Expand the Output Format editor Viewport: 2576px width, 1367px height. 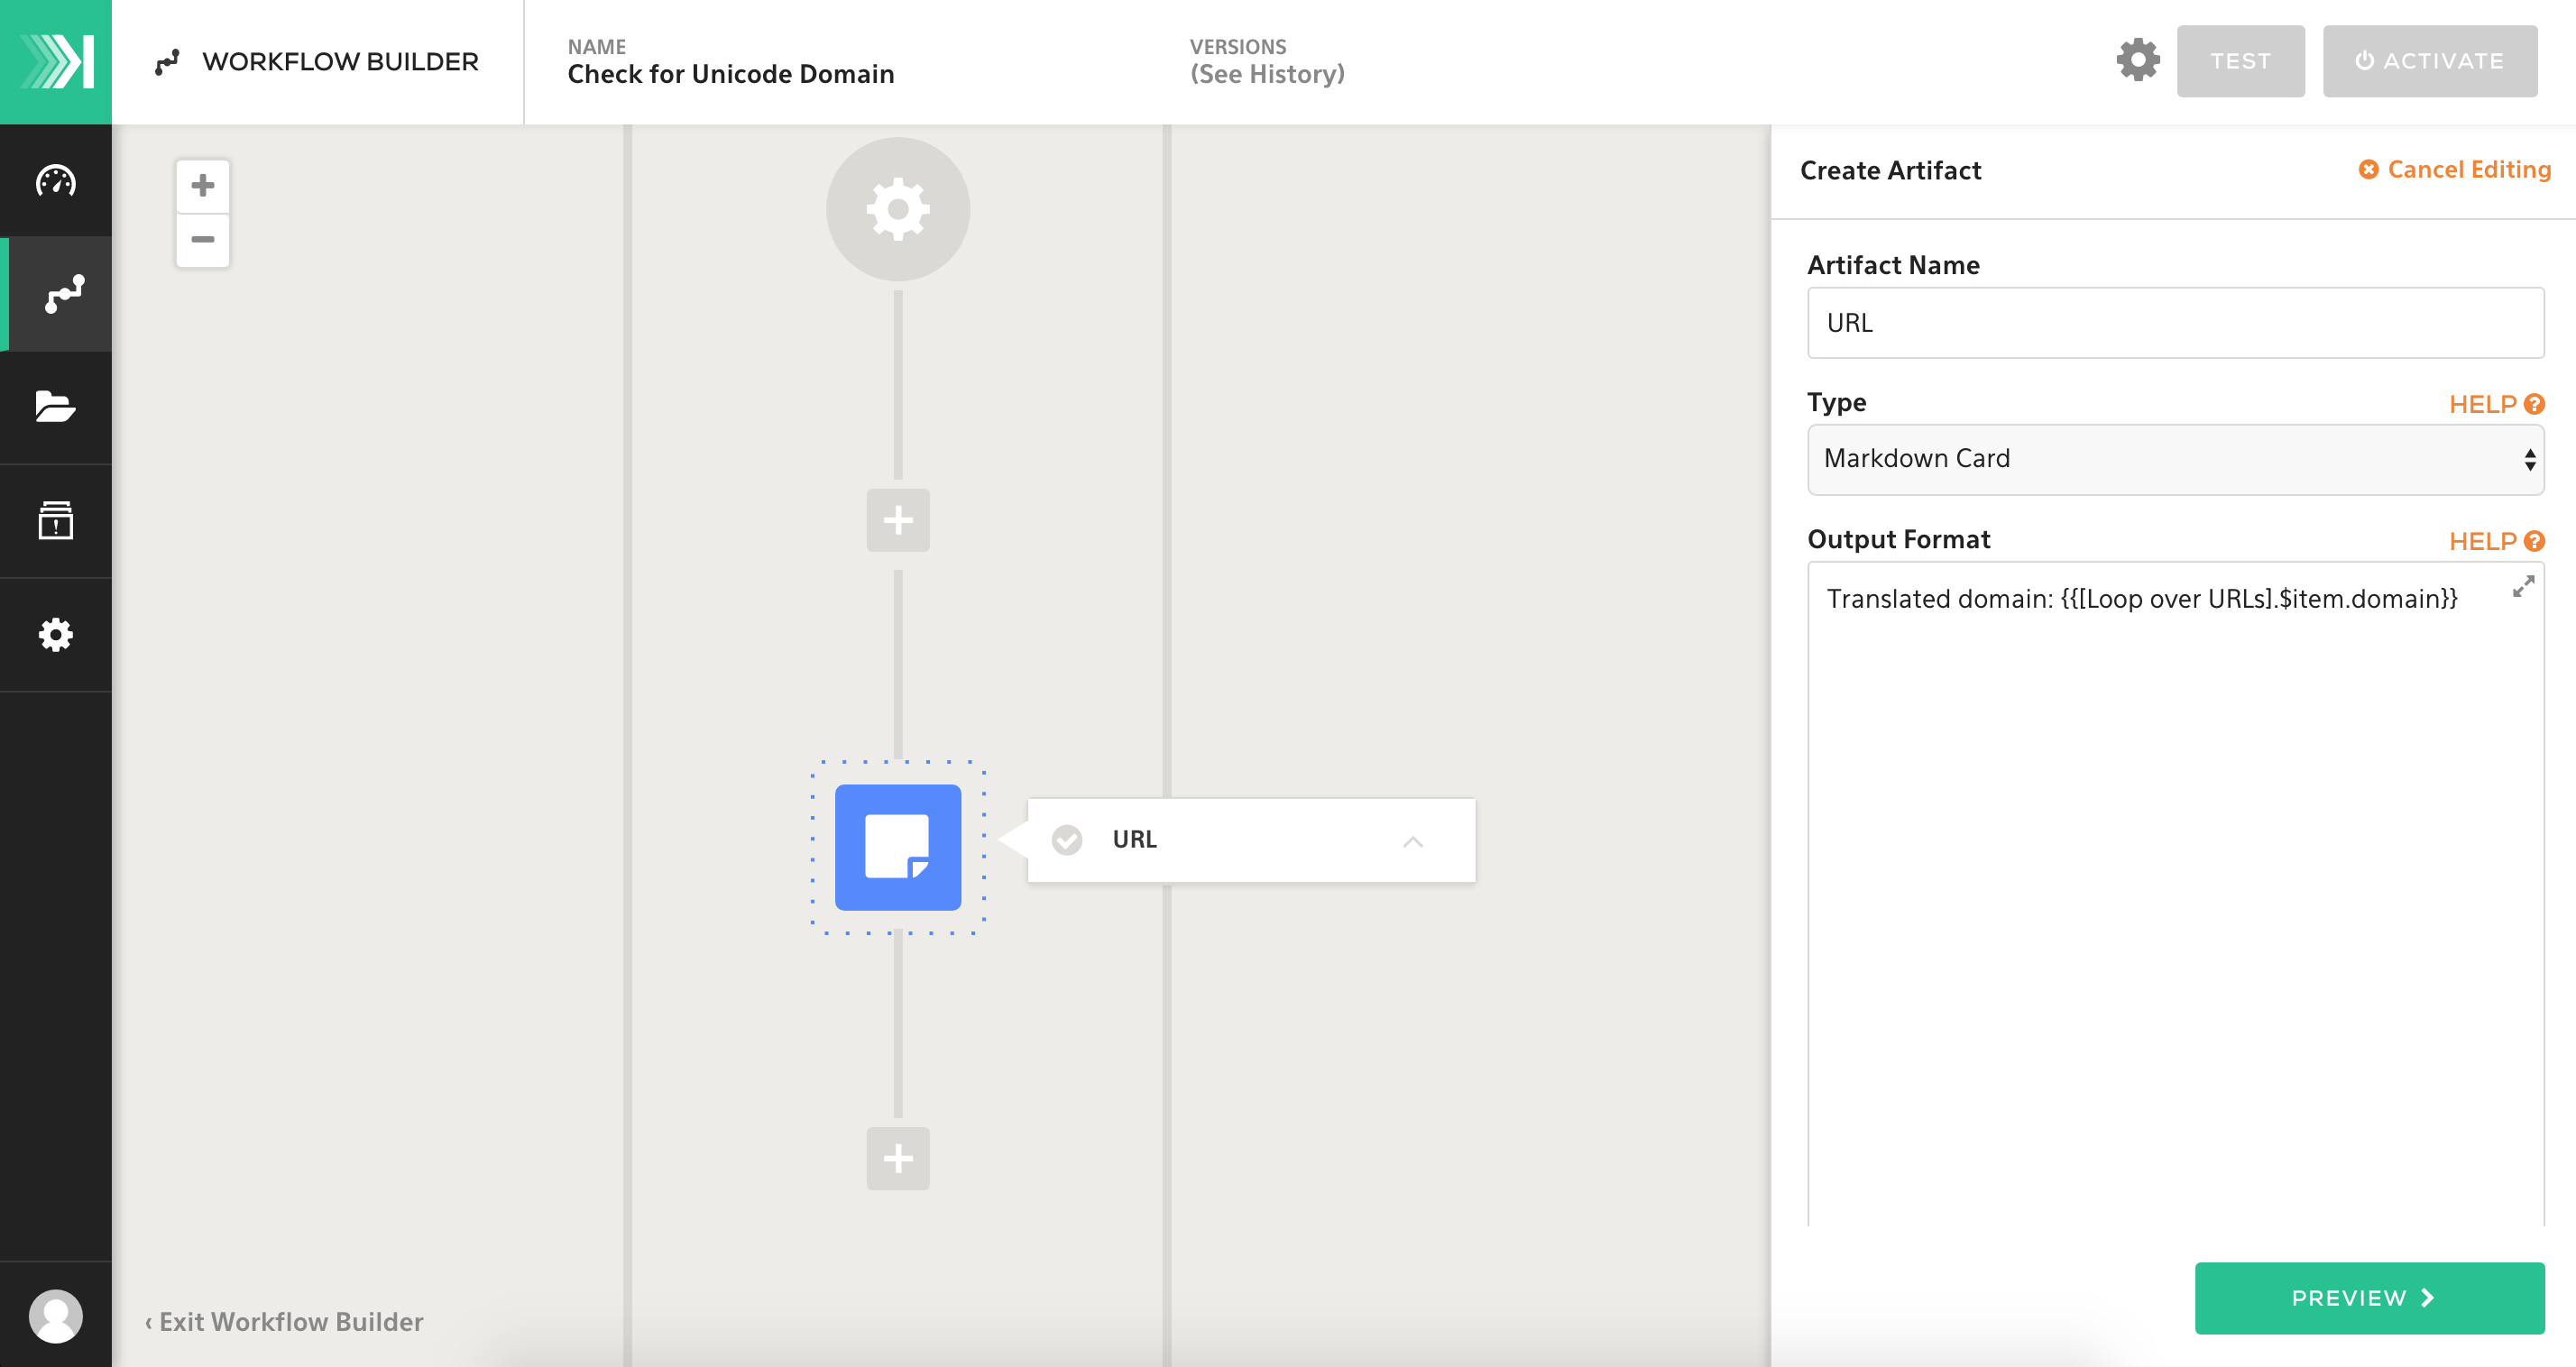click(x=2523, y=587)
